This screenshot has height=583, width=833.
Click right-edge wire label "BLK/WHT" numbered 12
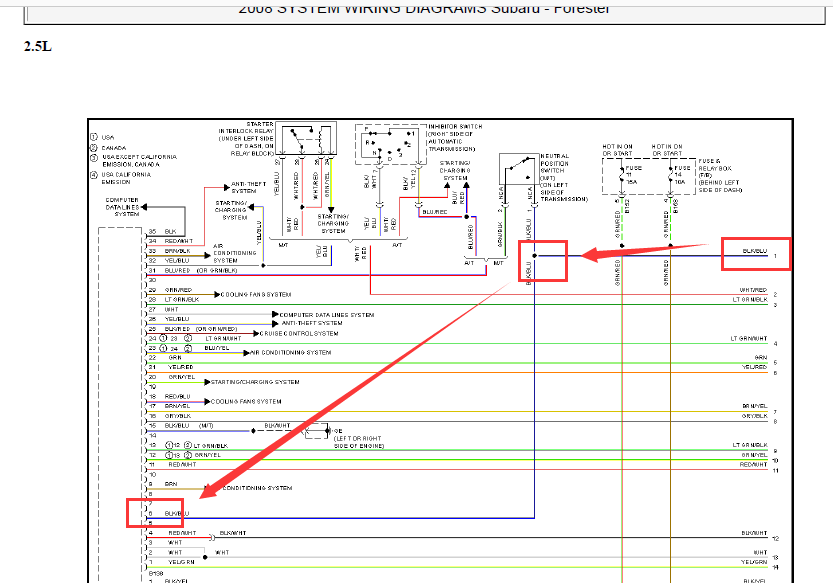(x=754, y=533)
